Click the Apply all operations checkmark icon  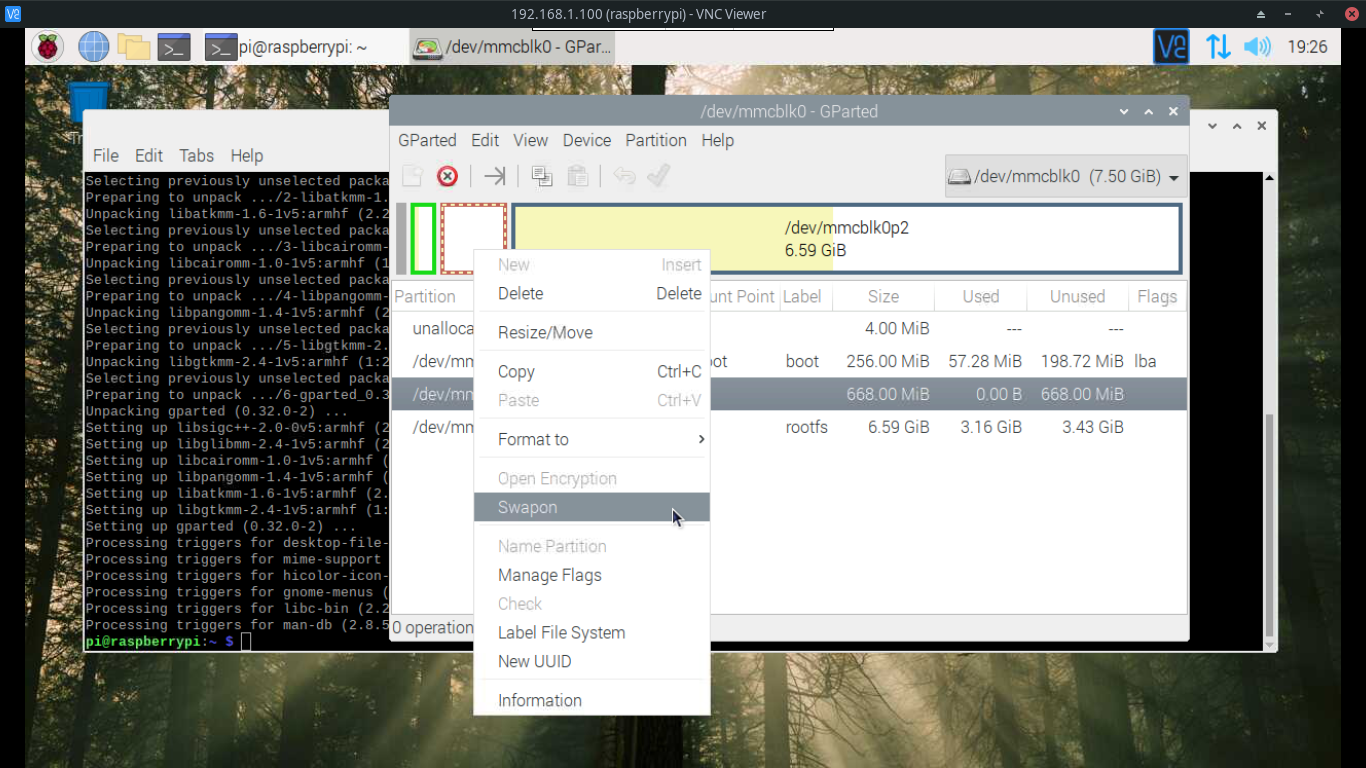coord(658,176)
